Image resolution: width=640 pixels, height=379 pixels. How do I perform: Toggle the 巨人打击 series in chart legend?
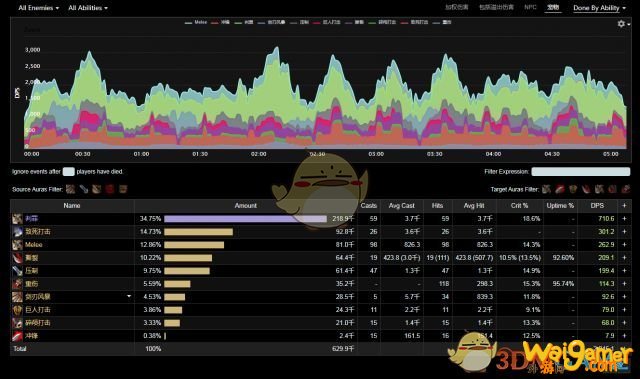[327, 22]
